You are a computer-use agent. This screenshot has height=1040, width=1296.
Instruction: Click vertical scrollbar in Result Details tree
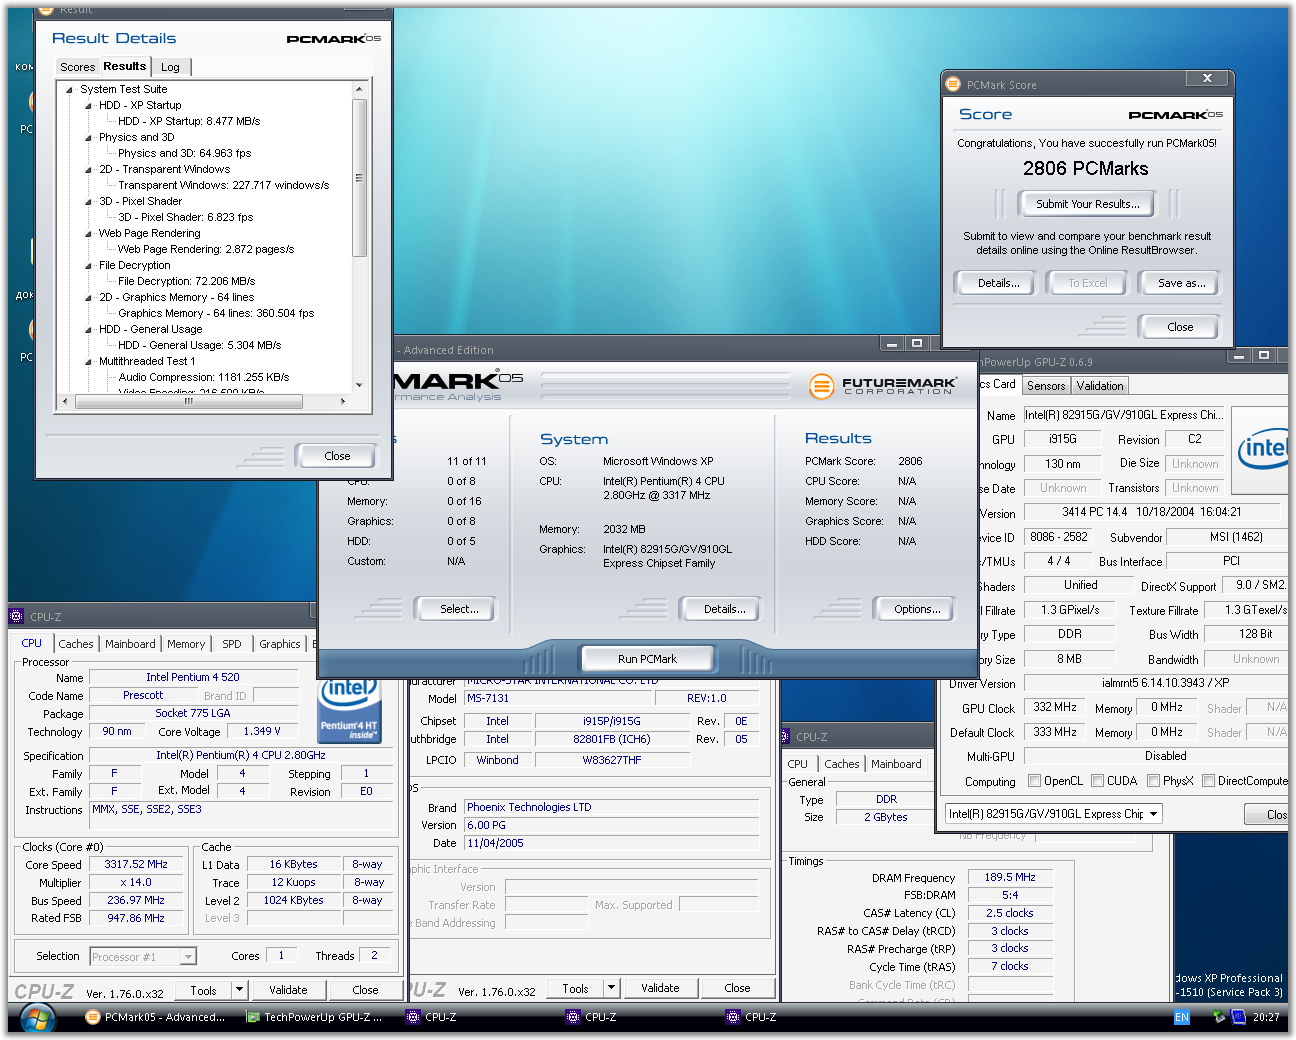360,178
